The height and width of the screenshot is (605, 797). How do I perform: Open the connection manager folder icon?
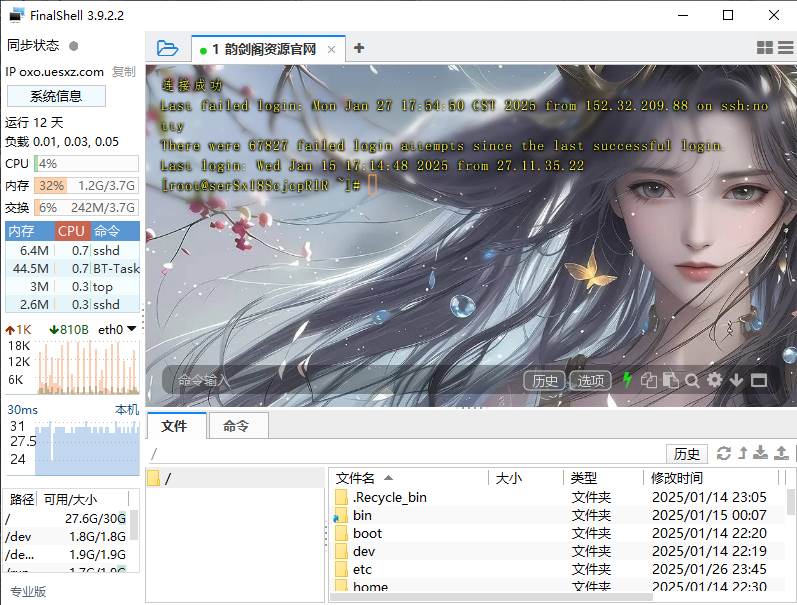point(167,48)
